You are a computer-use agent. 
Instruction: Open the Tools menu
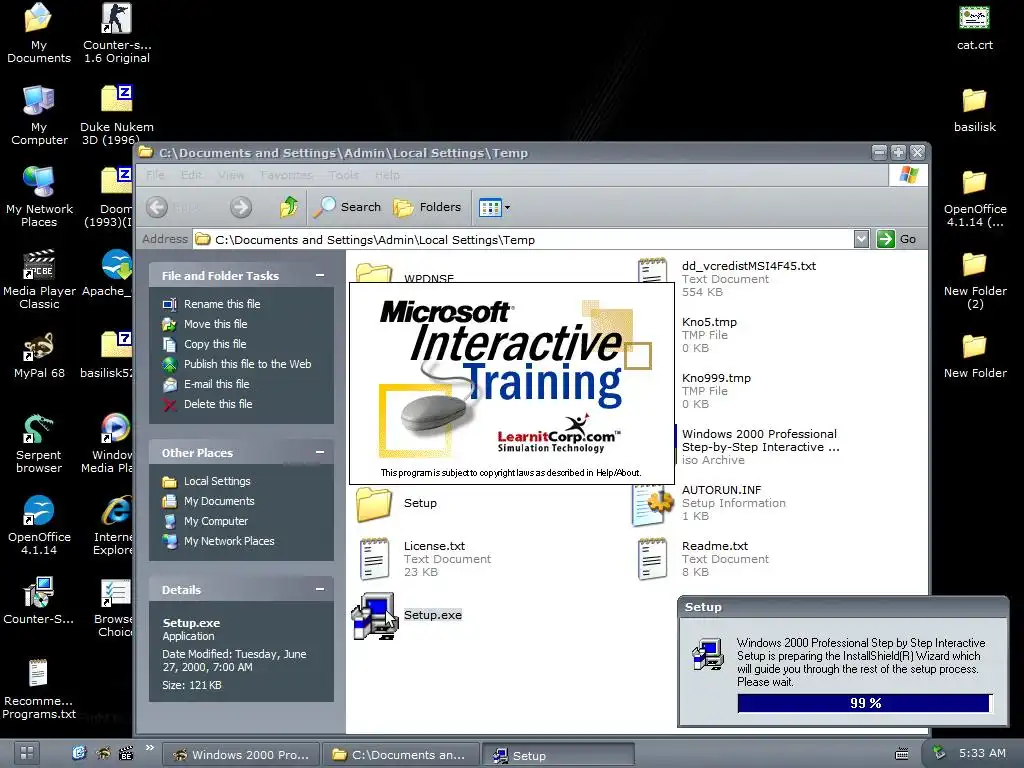click(x=344, y=175)
